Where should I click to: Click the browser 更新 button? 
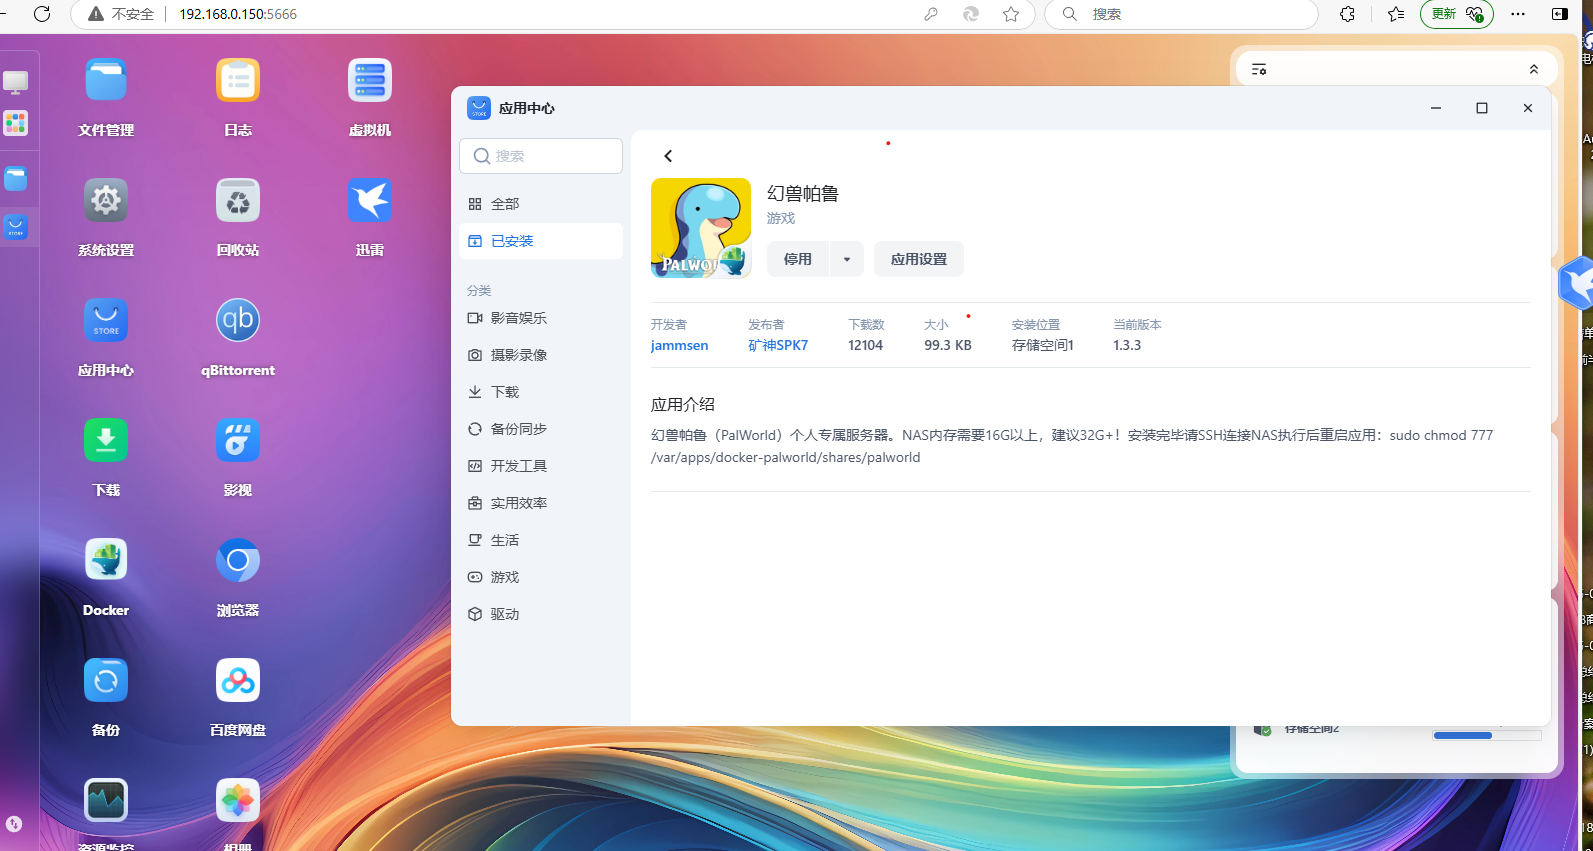point(1456,14)
